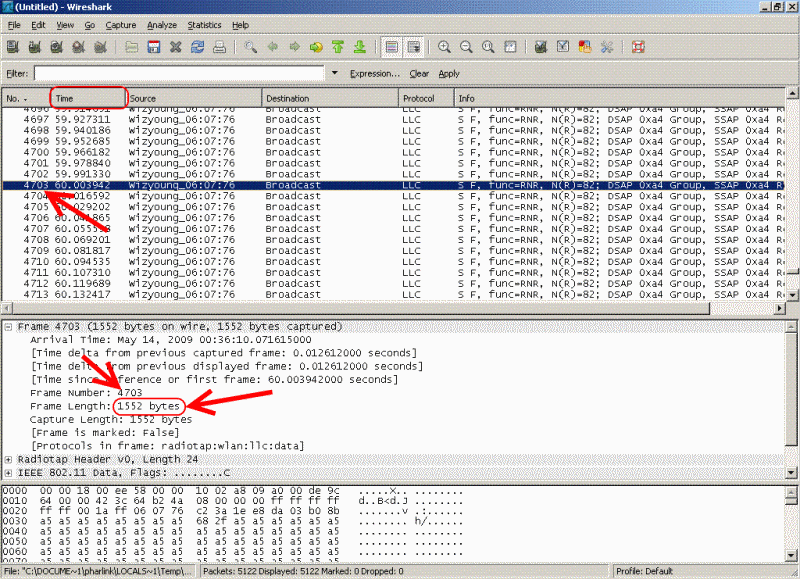The image size is (800, 579).
Task: Open help lifebuoy icon
Action: (638, 47)
